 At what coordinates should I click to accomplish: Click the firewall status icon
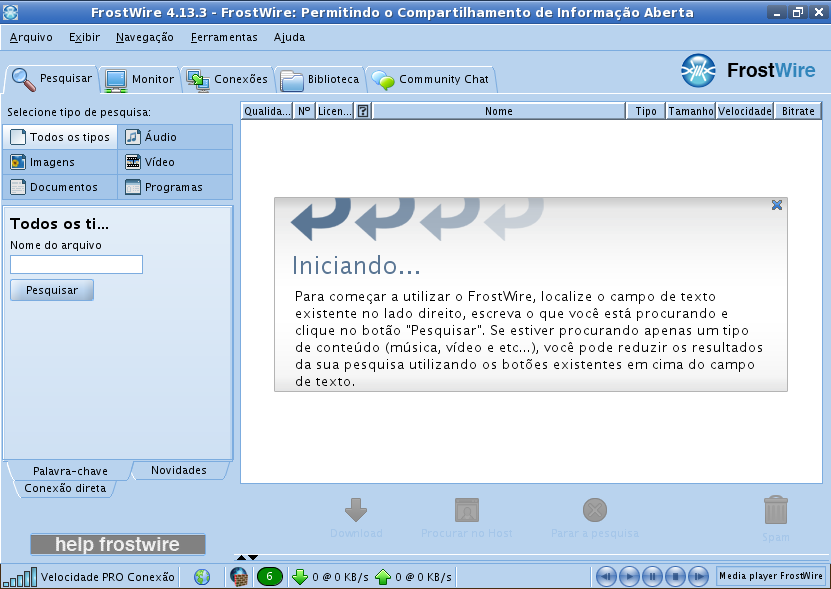[239, 576]
